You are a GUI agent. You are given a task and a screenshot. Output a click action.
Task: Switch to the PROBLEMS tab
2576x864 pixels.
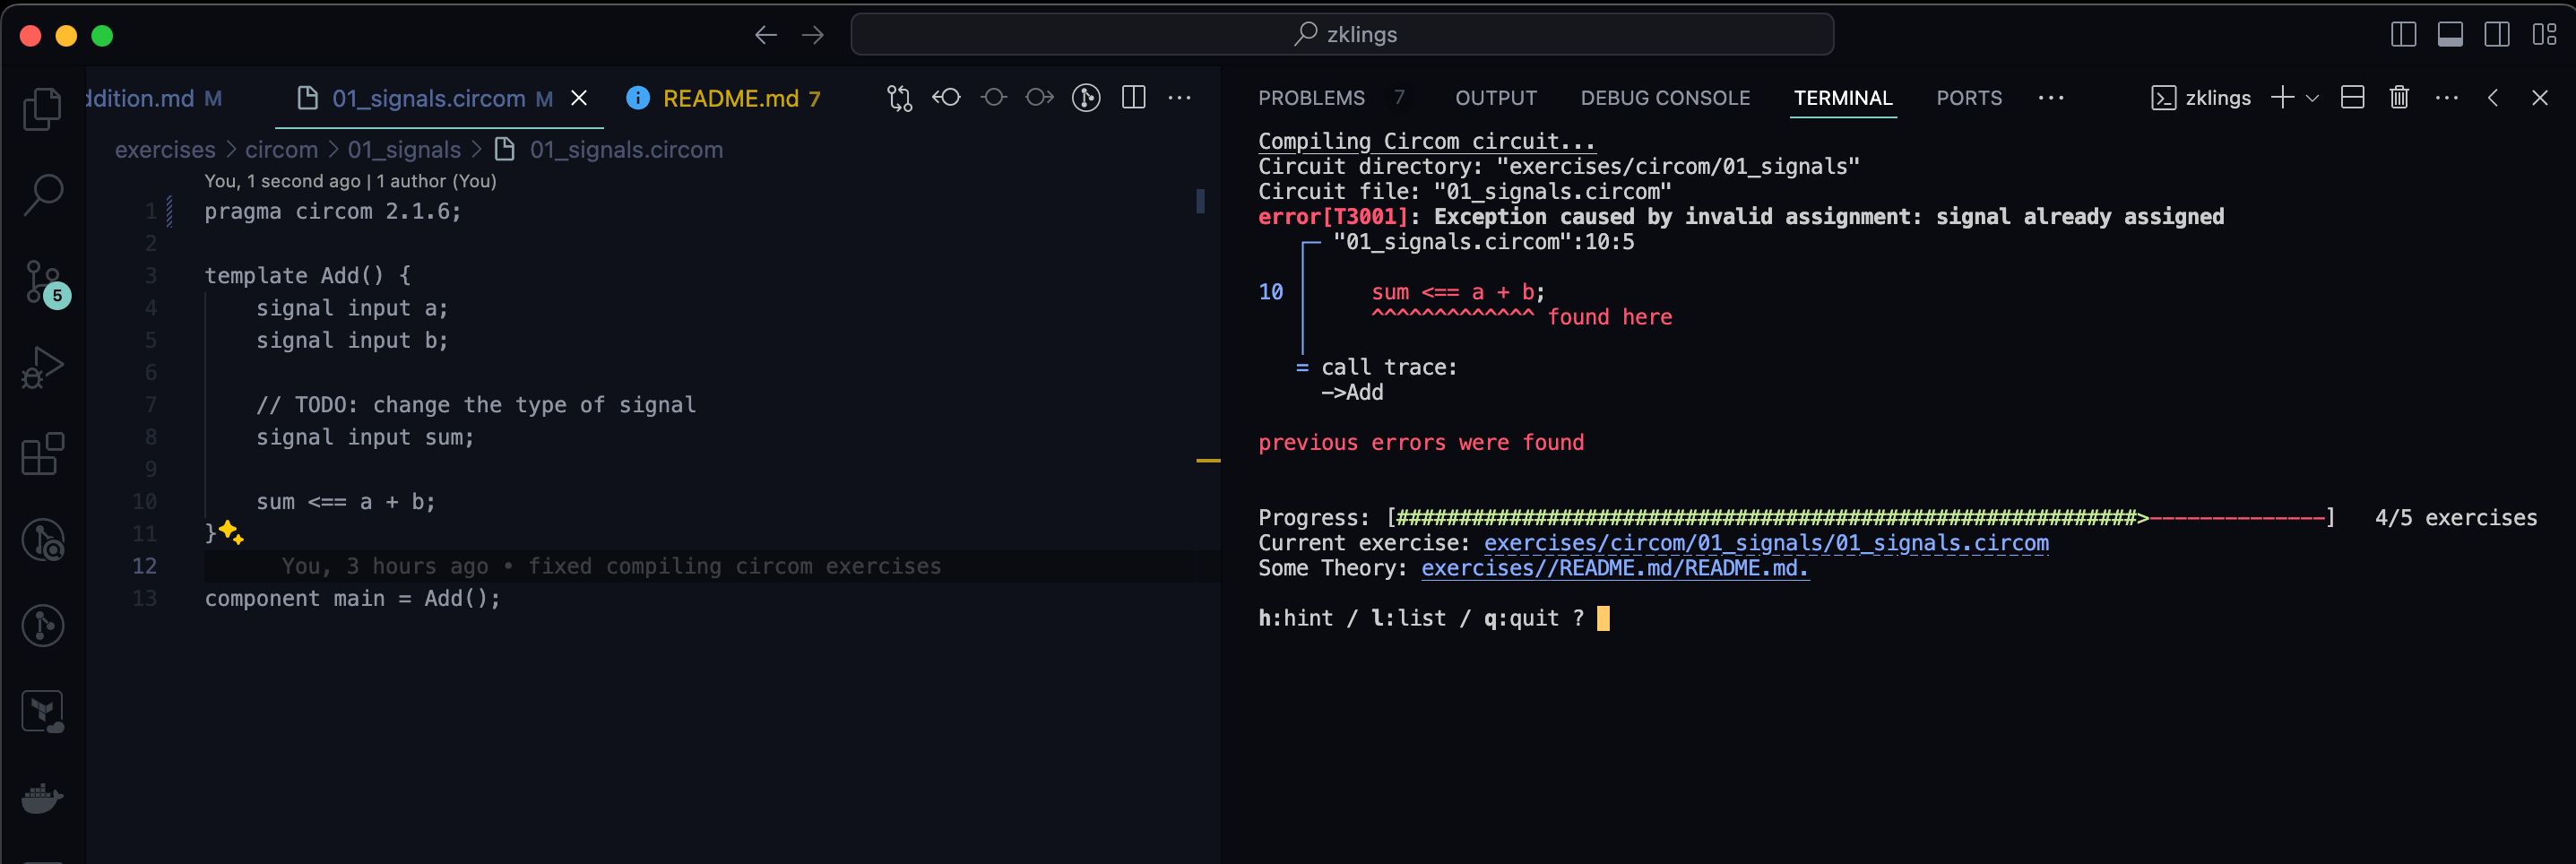1311,98
